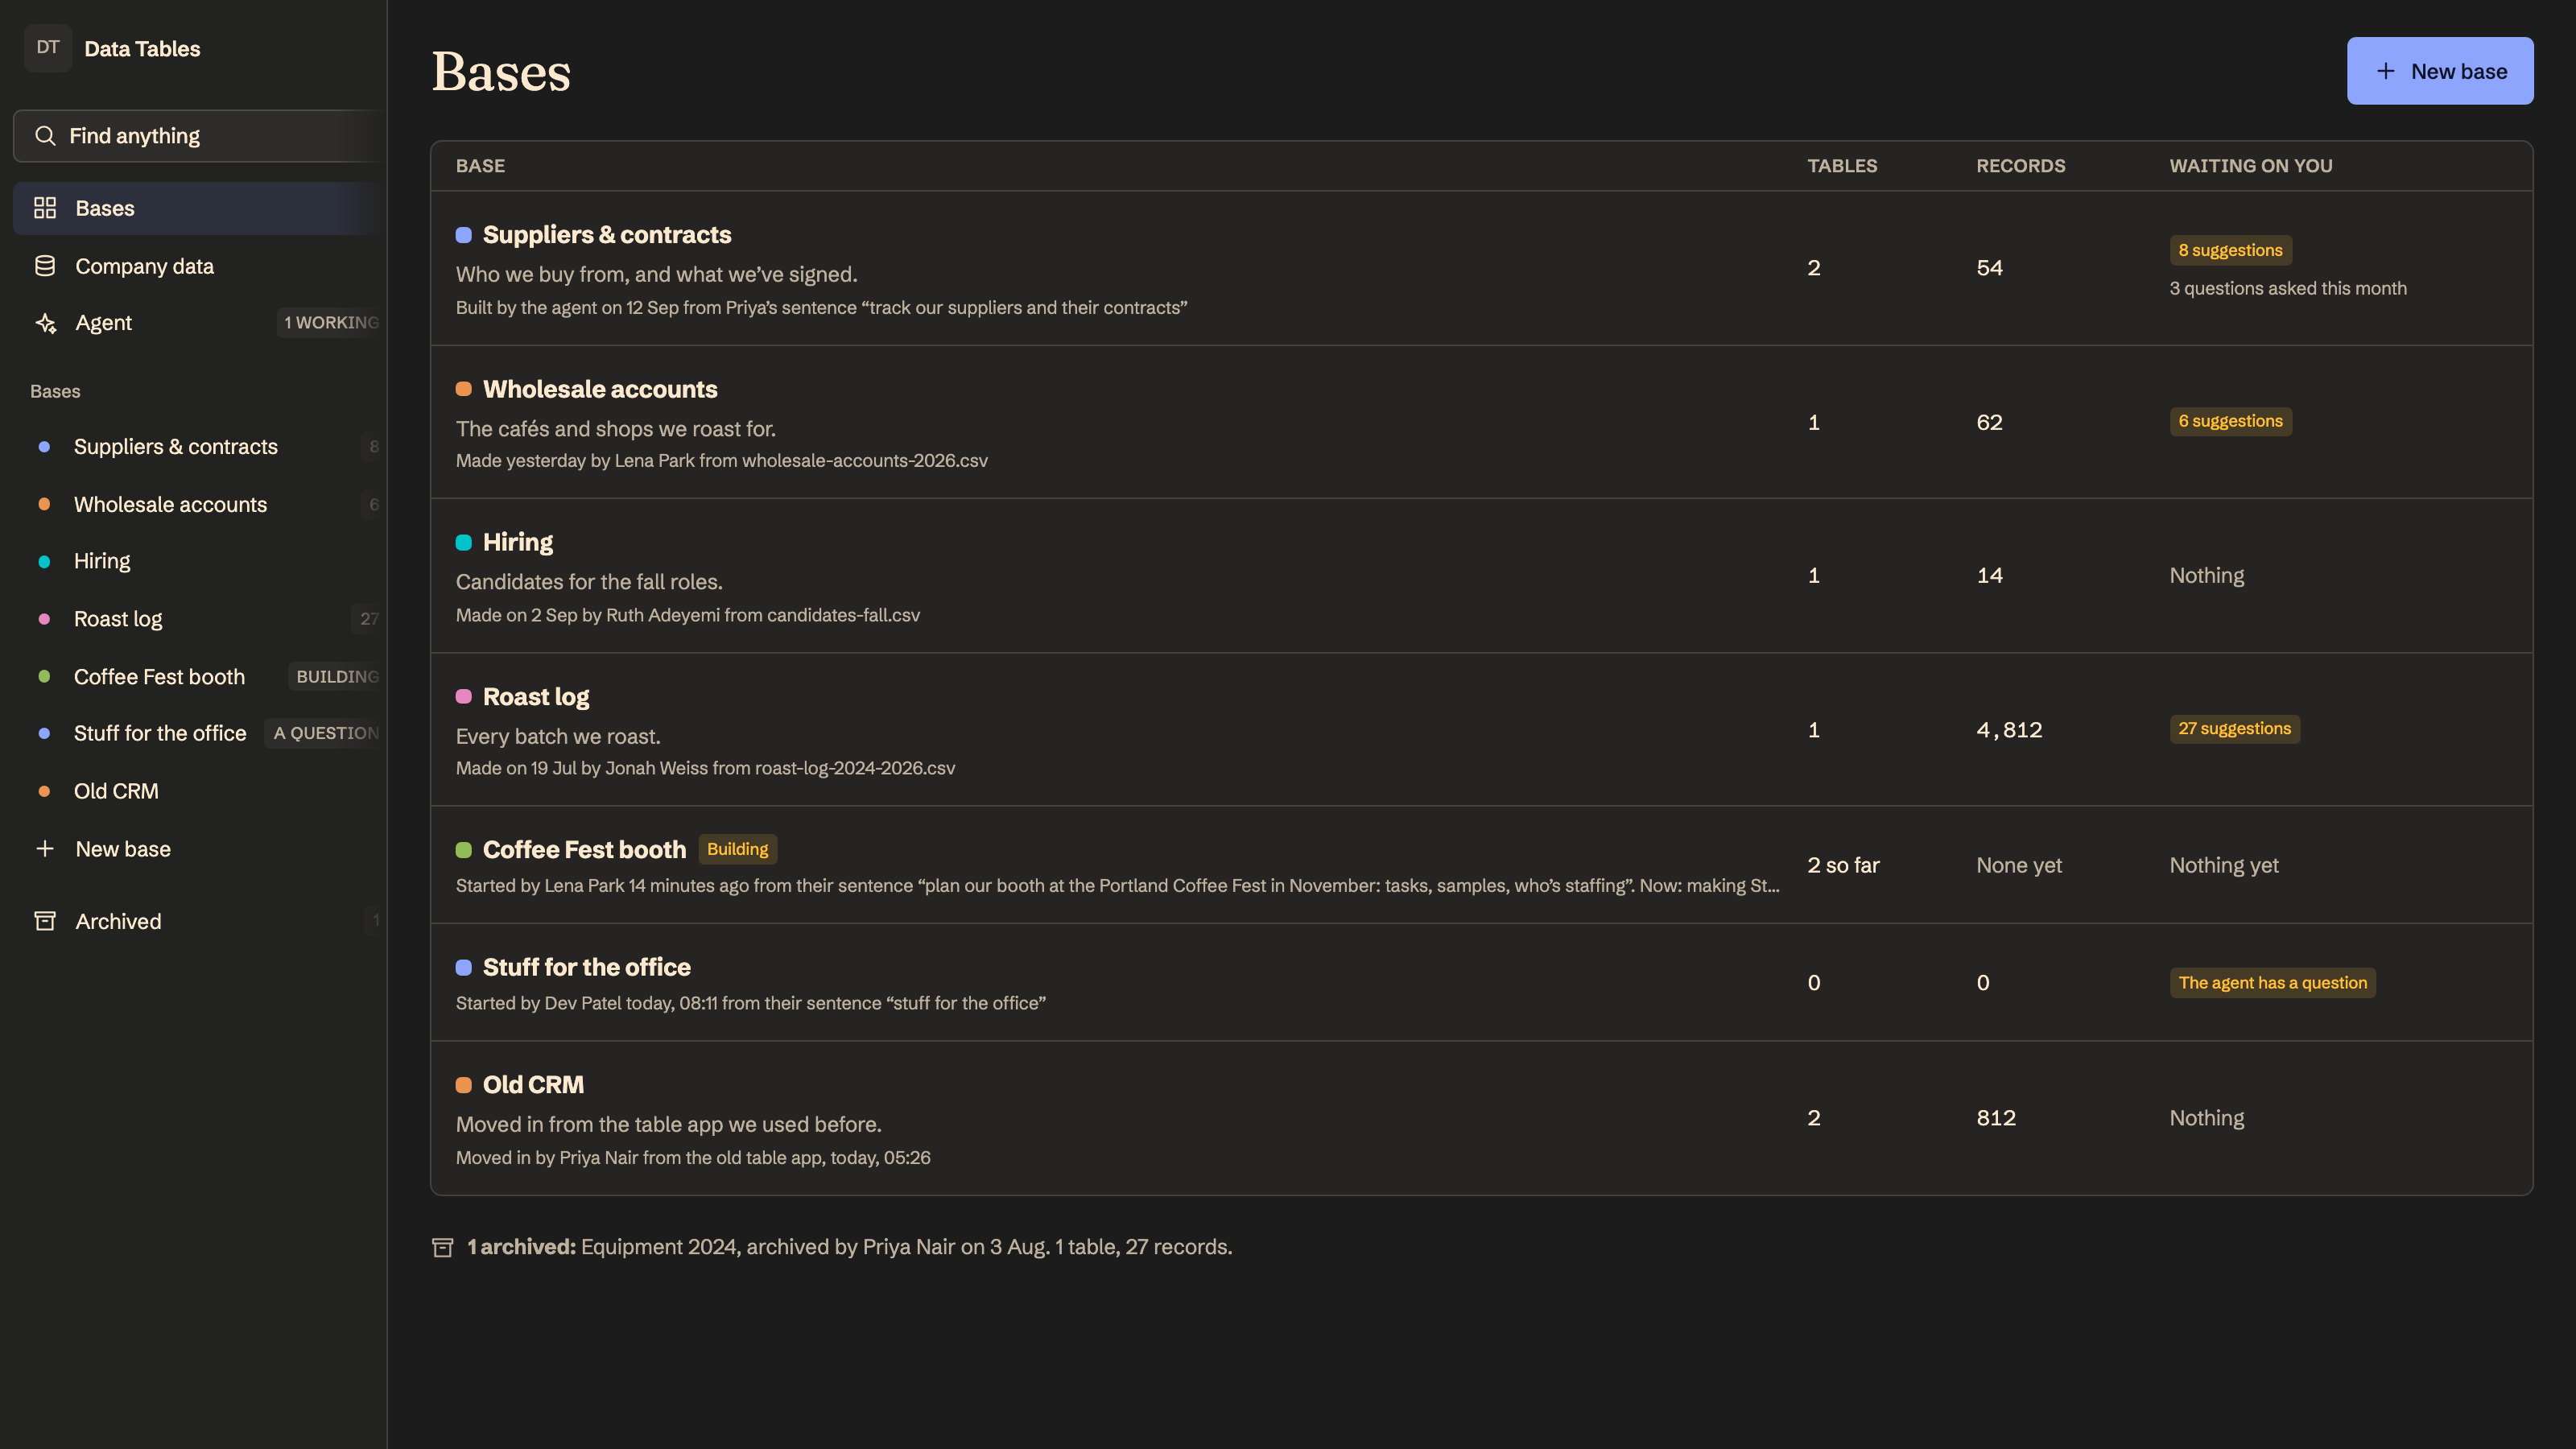Click the WAITING ON YOU column header
Screen dimensions: 2576x1449
(2250, 166)
